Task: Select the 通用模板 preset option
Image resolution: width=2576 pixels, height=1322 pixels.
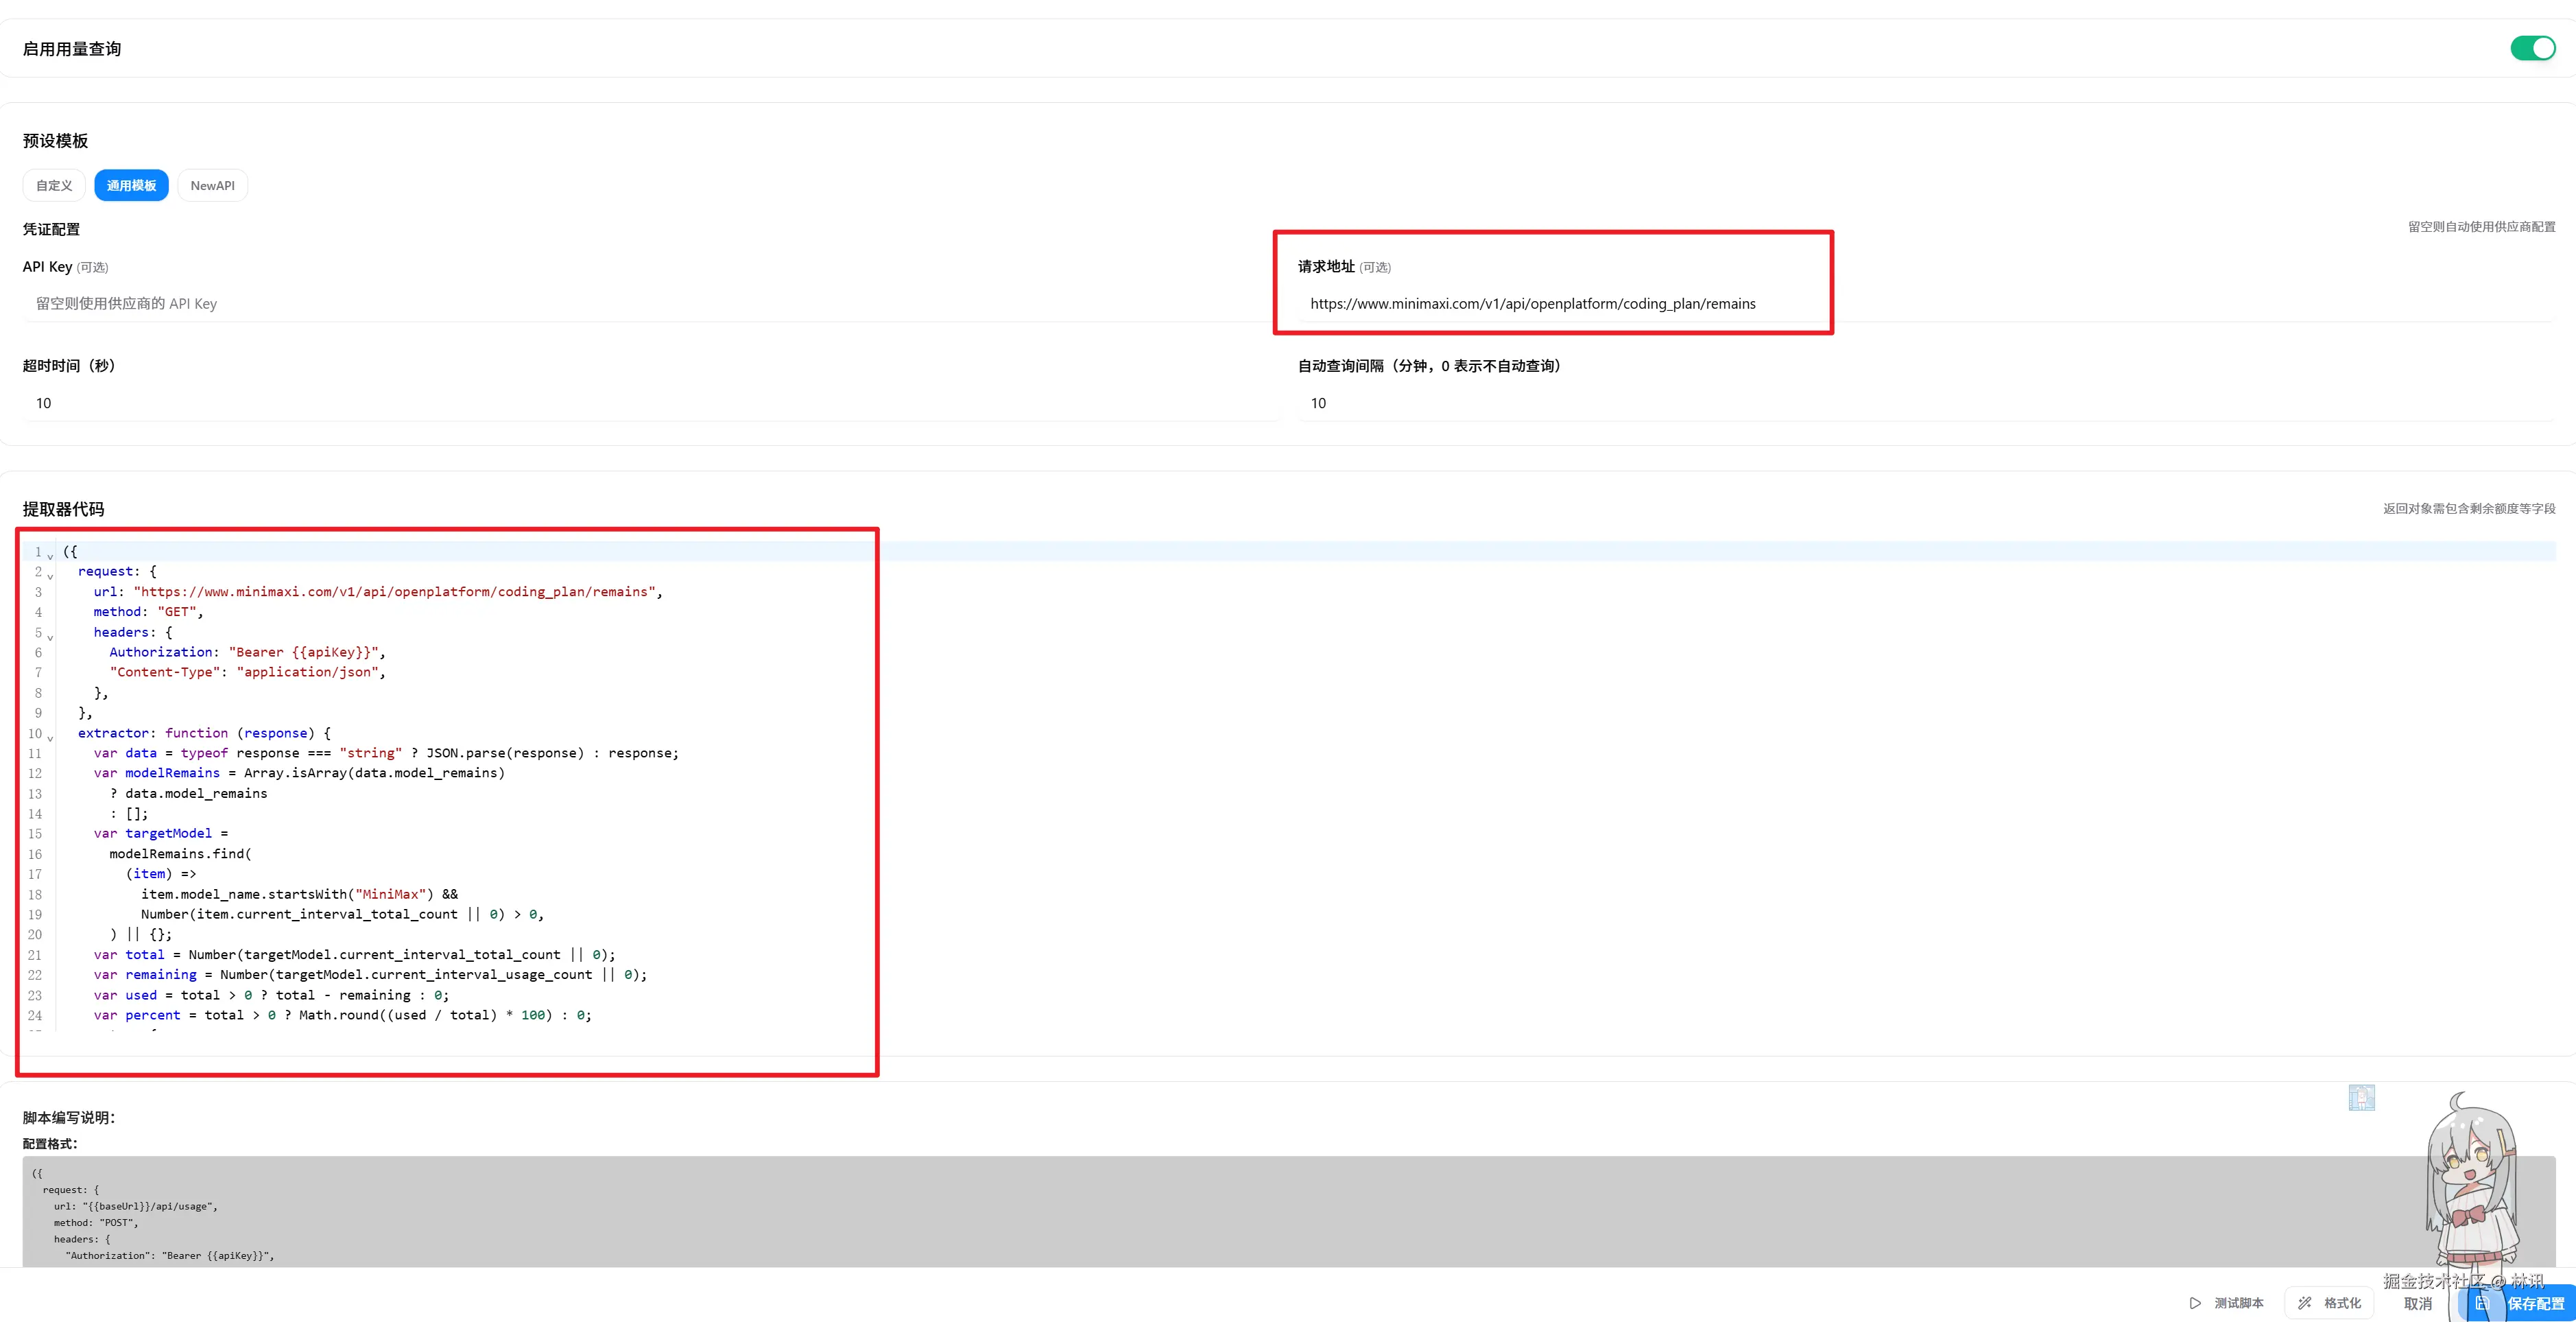Action: click(x=131, y=186)
